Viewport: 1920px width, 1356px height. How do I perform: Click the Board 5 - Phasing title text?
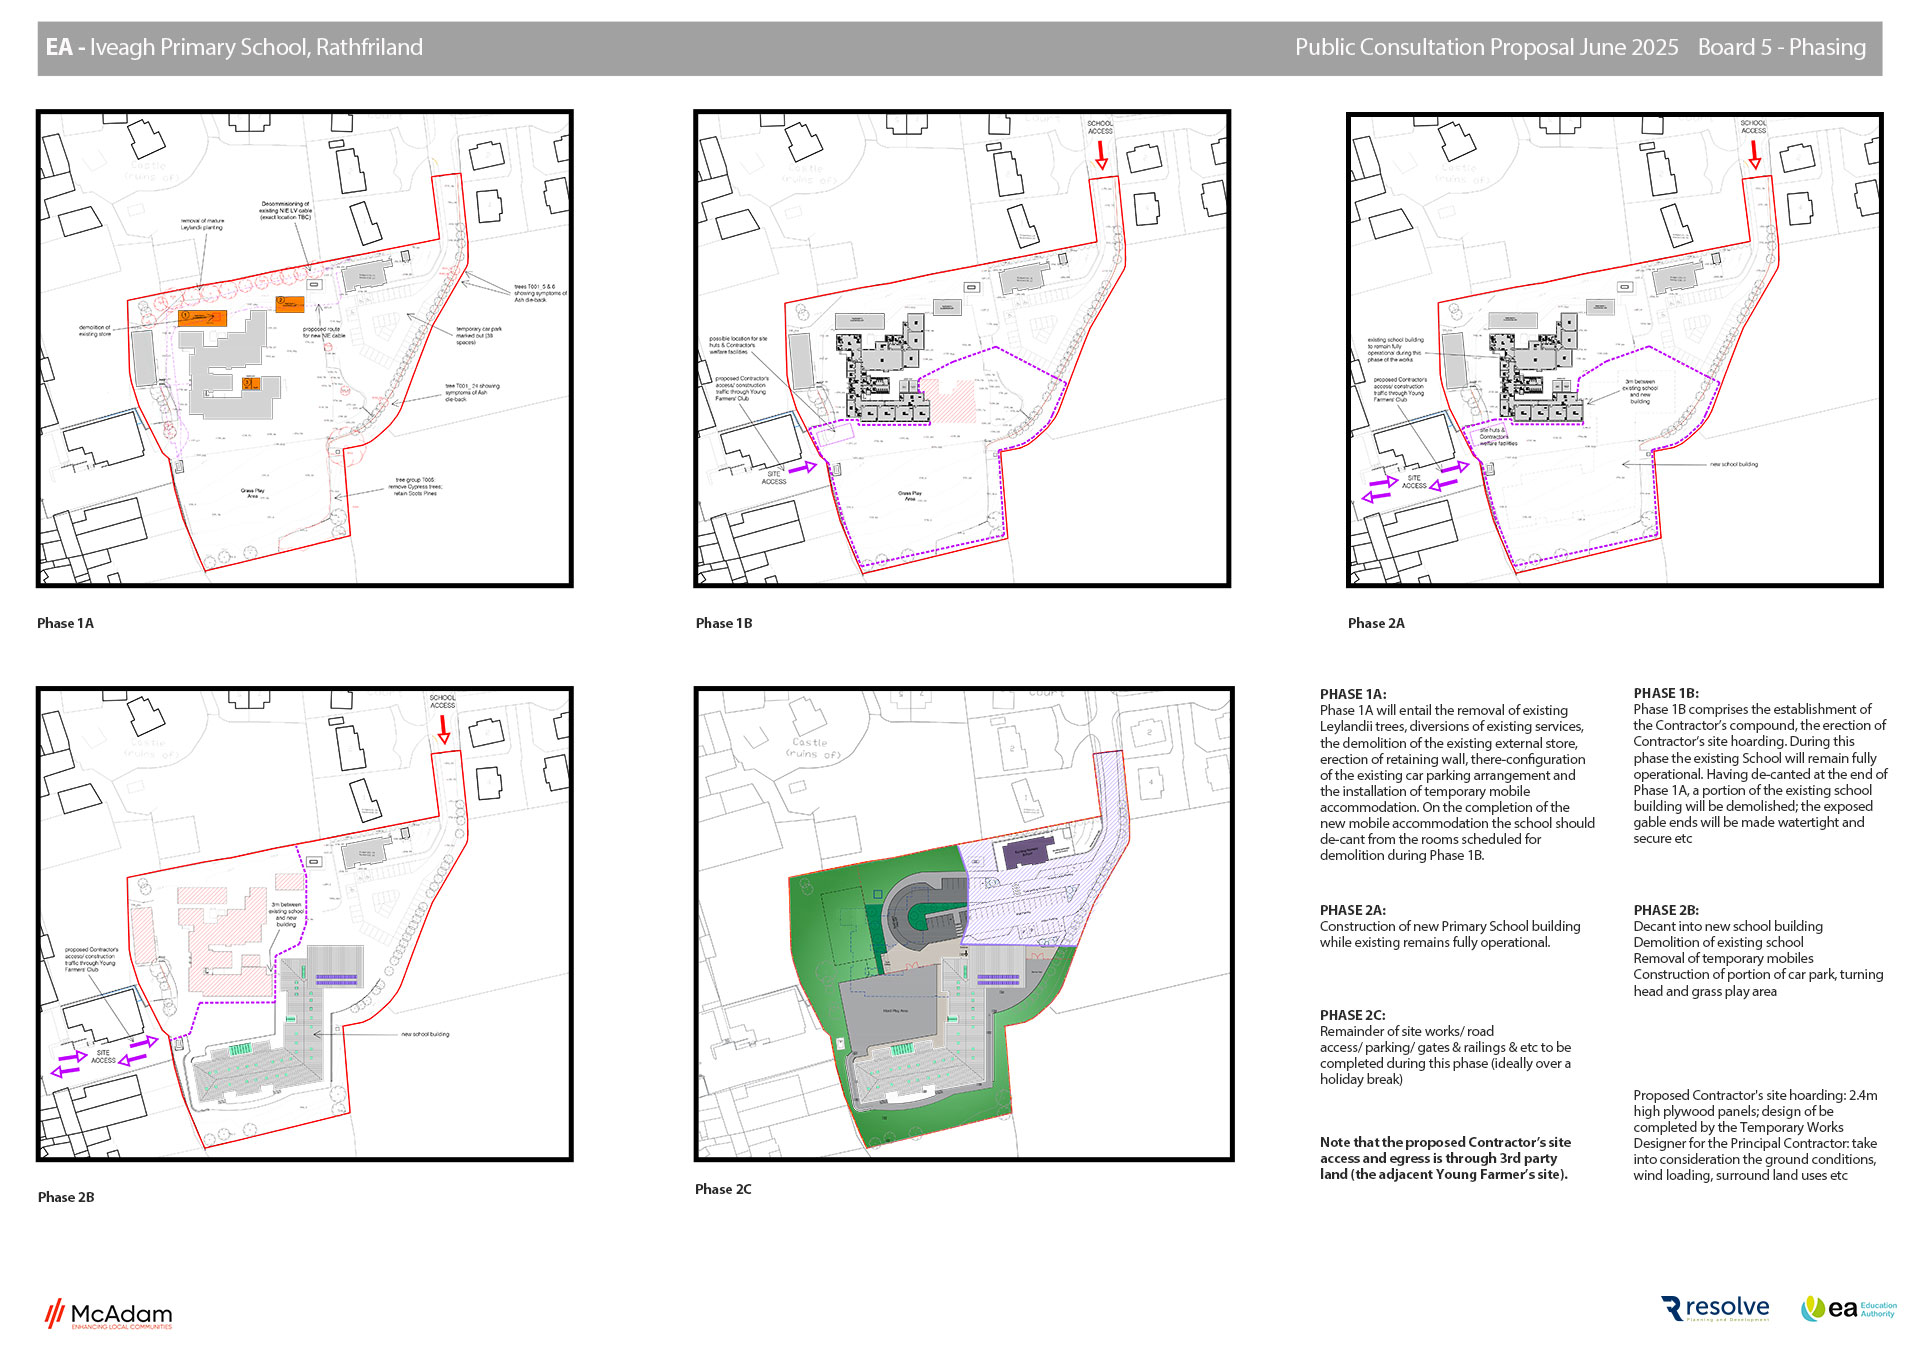point(1781,47)
